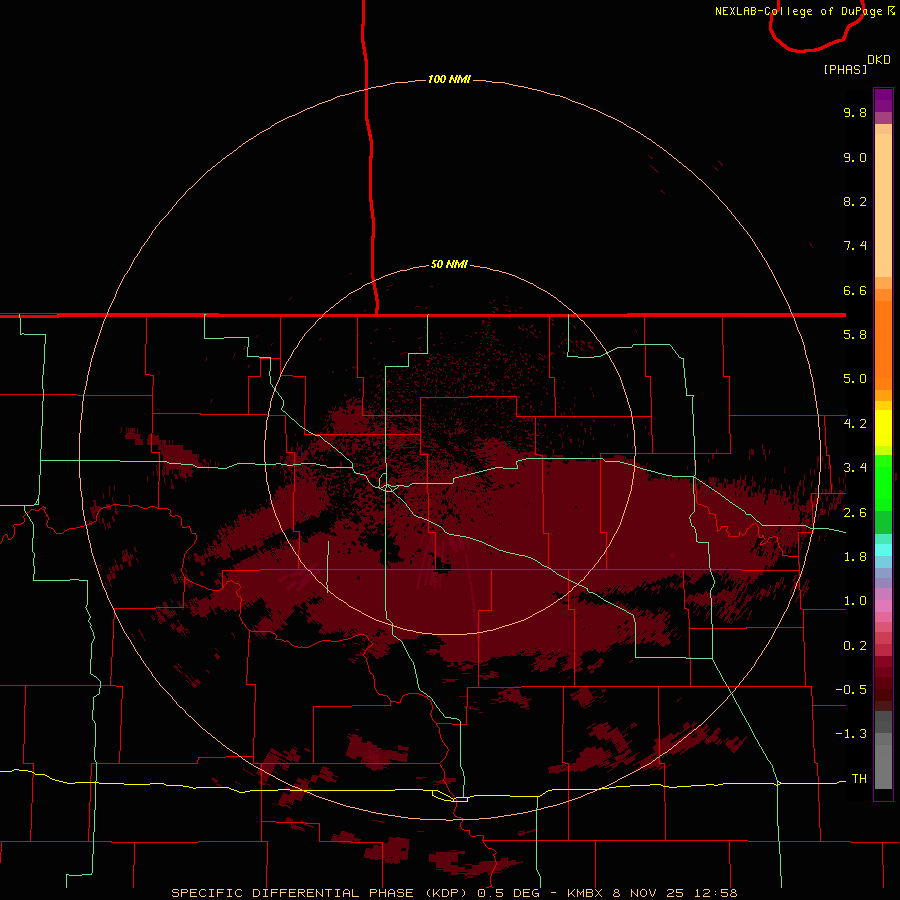Select the 5.8 value on the scale

tap(855, 335)
